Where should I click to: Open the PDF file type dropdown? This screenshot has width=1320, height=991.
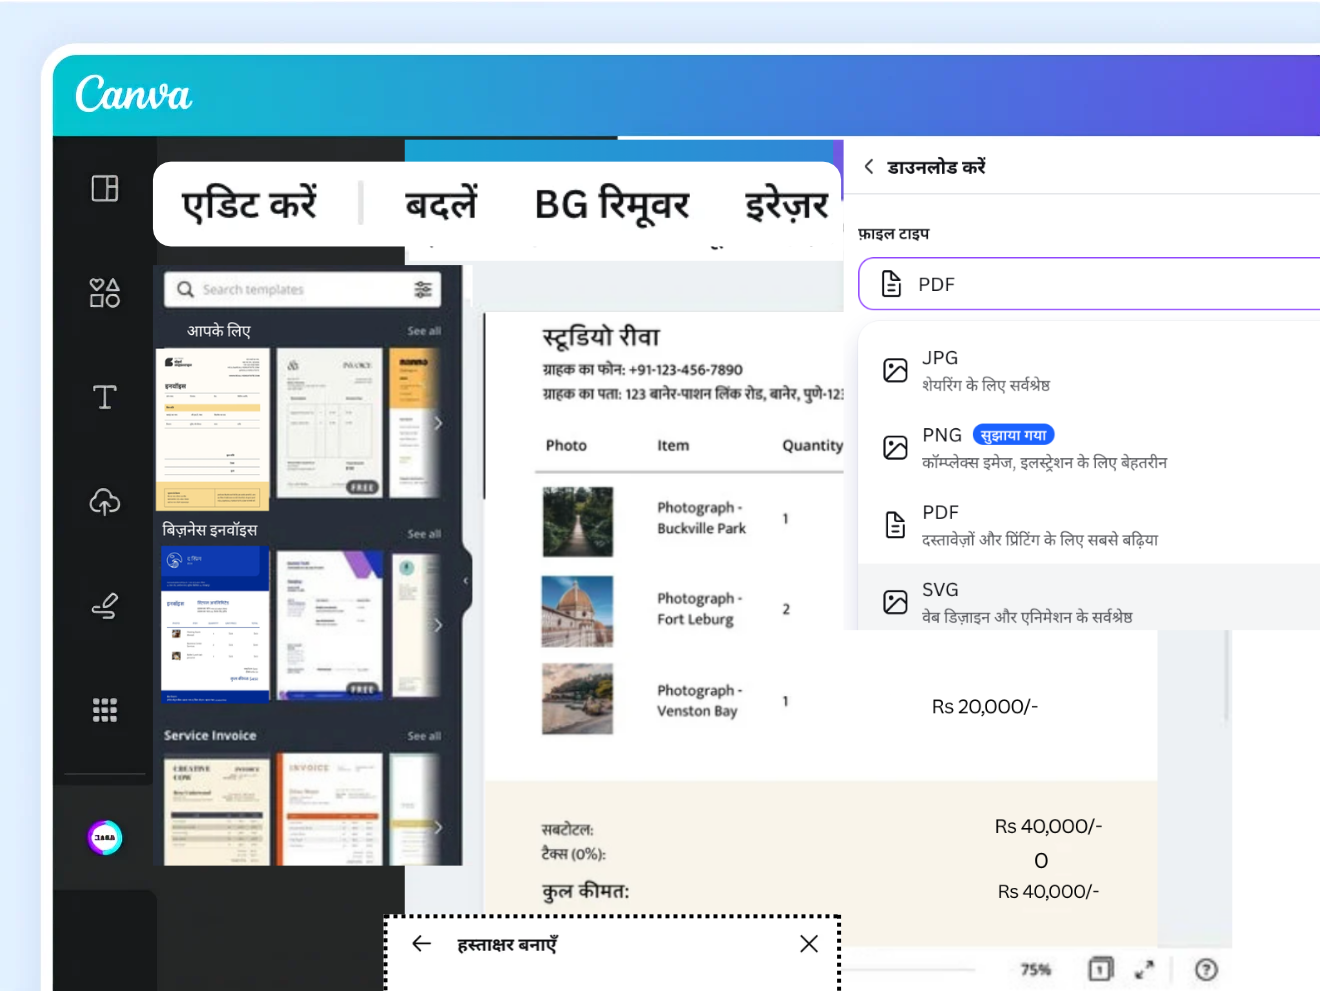(1089, 284)
